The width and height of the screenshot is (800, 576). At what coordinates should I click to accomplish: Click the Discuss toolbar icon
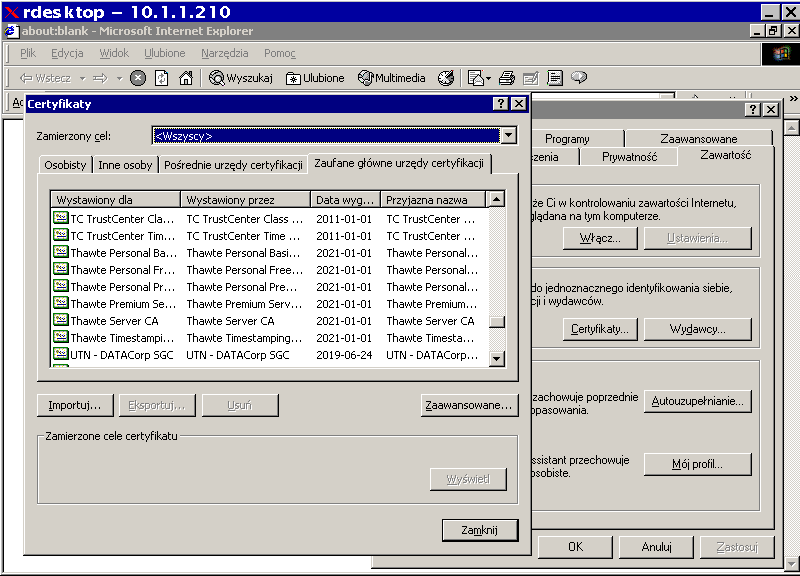pyautogui.click(x=555, y=78)
